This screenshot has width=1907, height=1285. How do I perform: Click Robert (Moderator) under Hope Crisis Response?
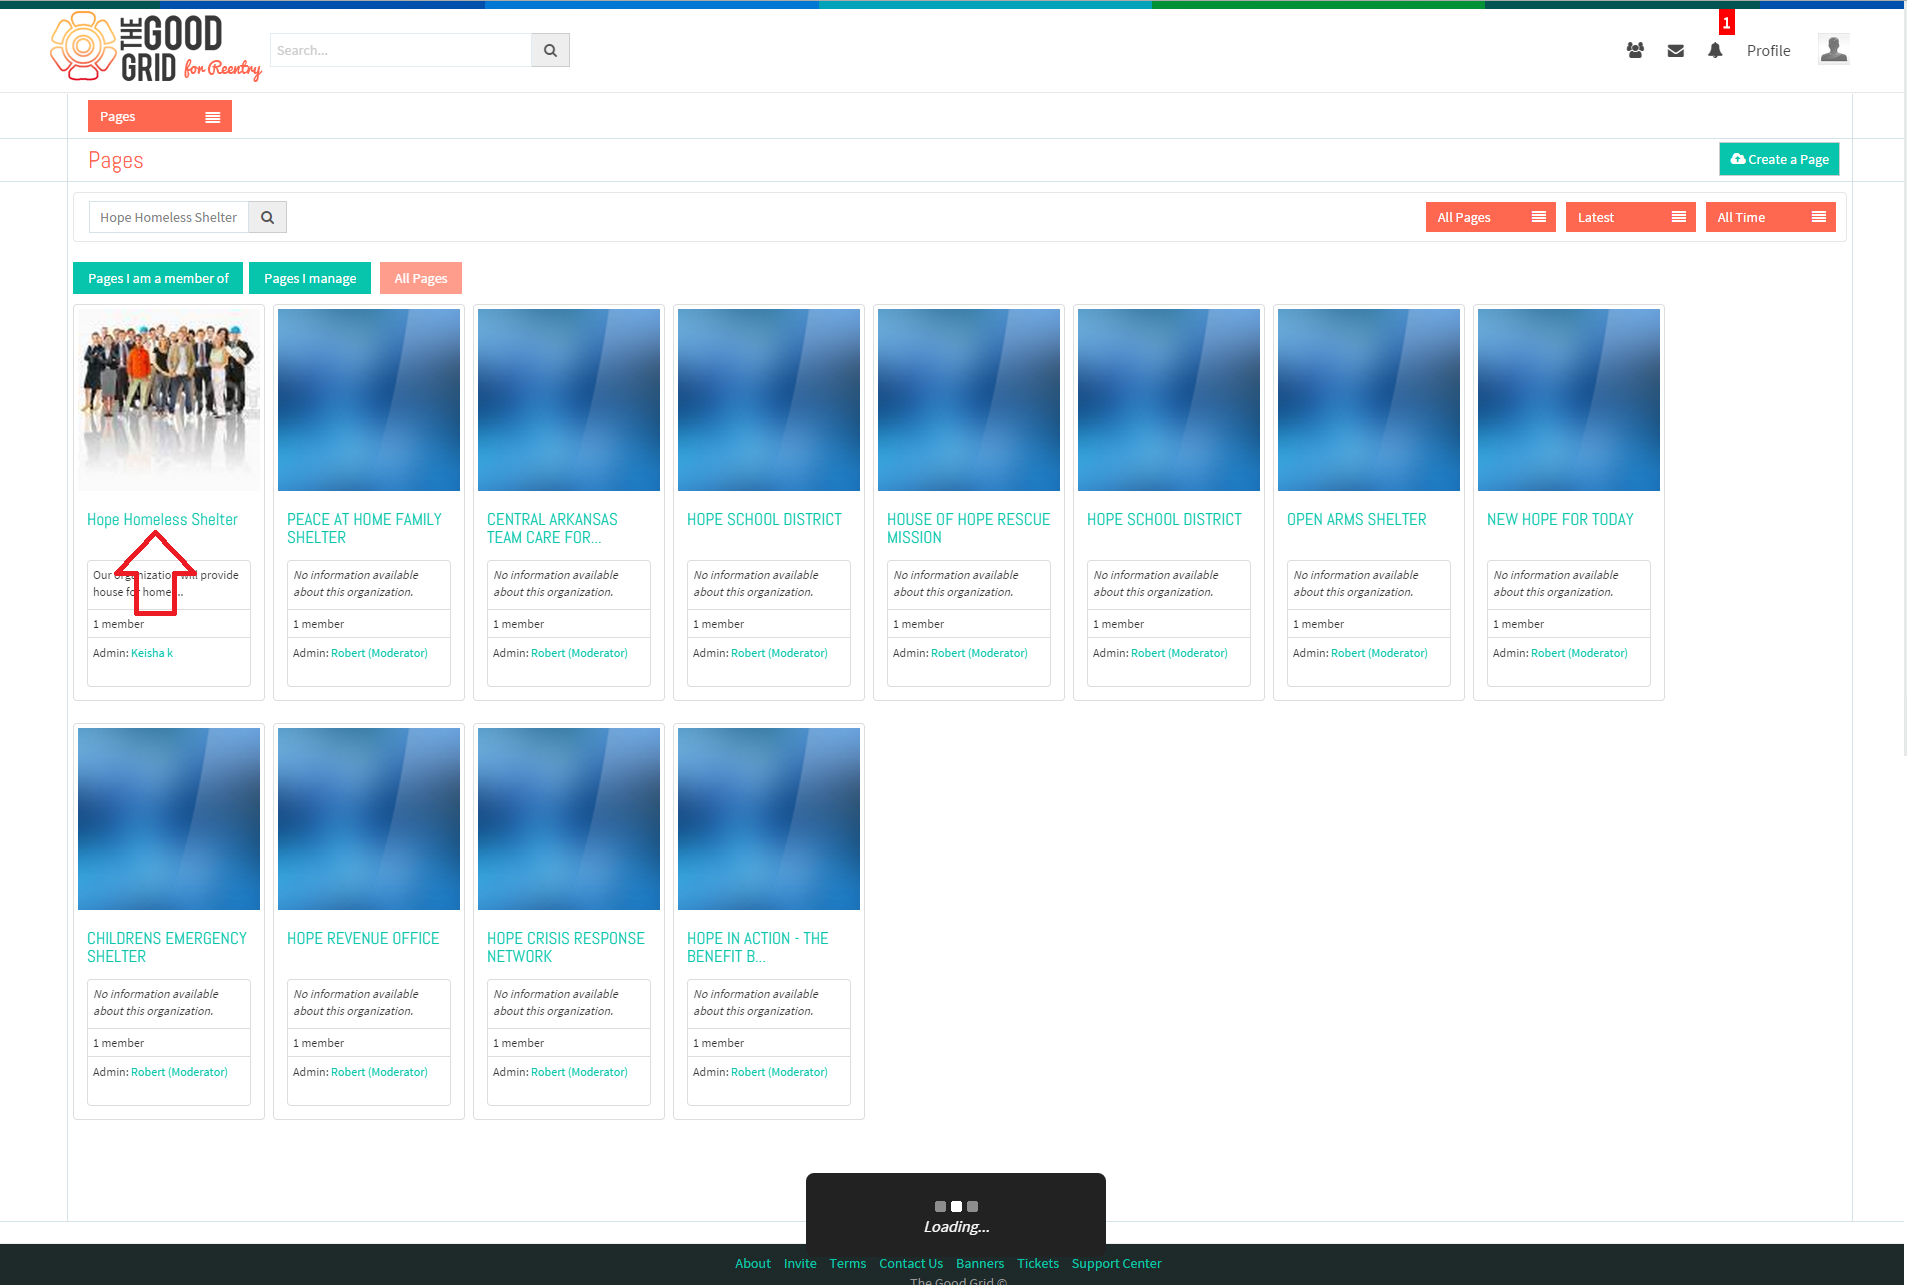(579, 1072)
